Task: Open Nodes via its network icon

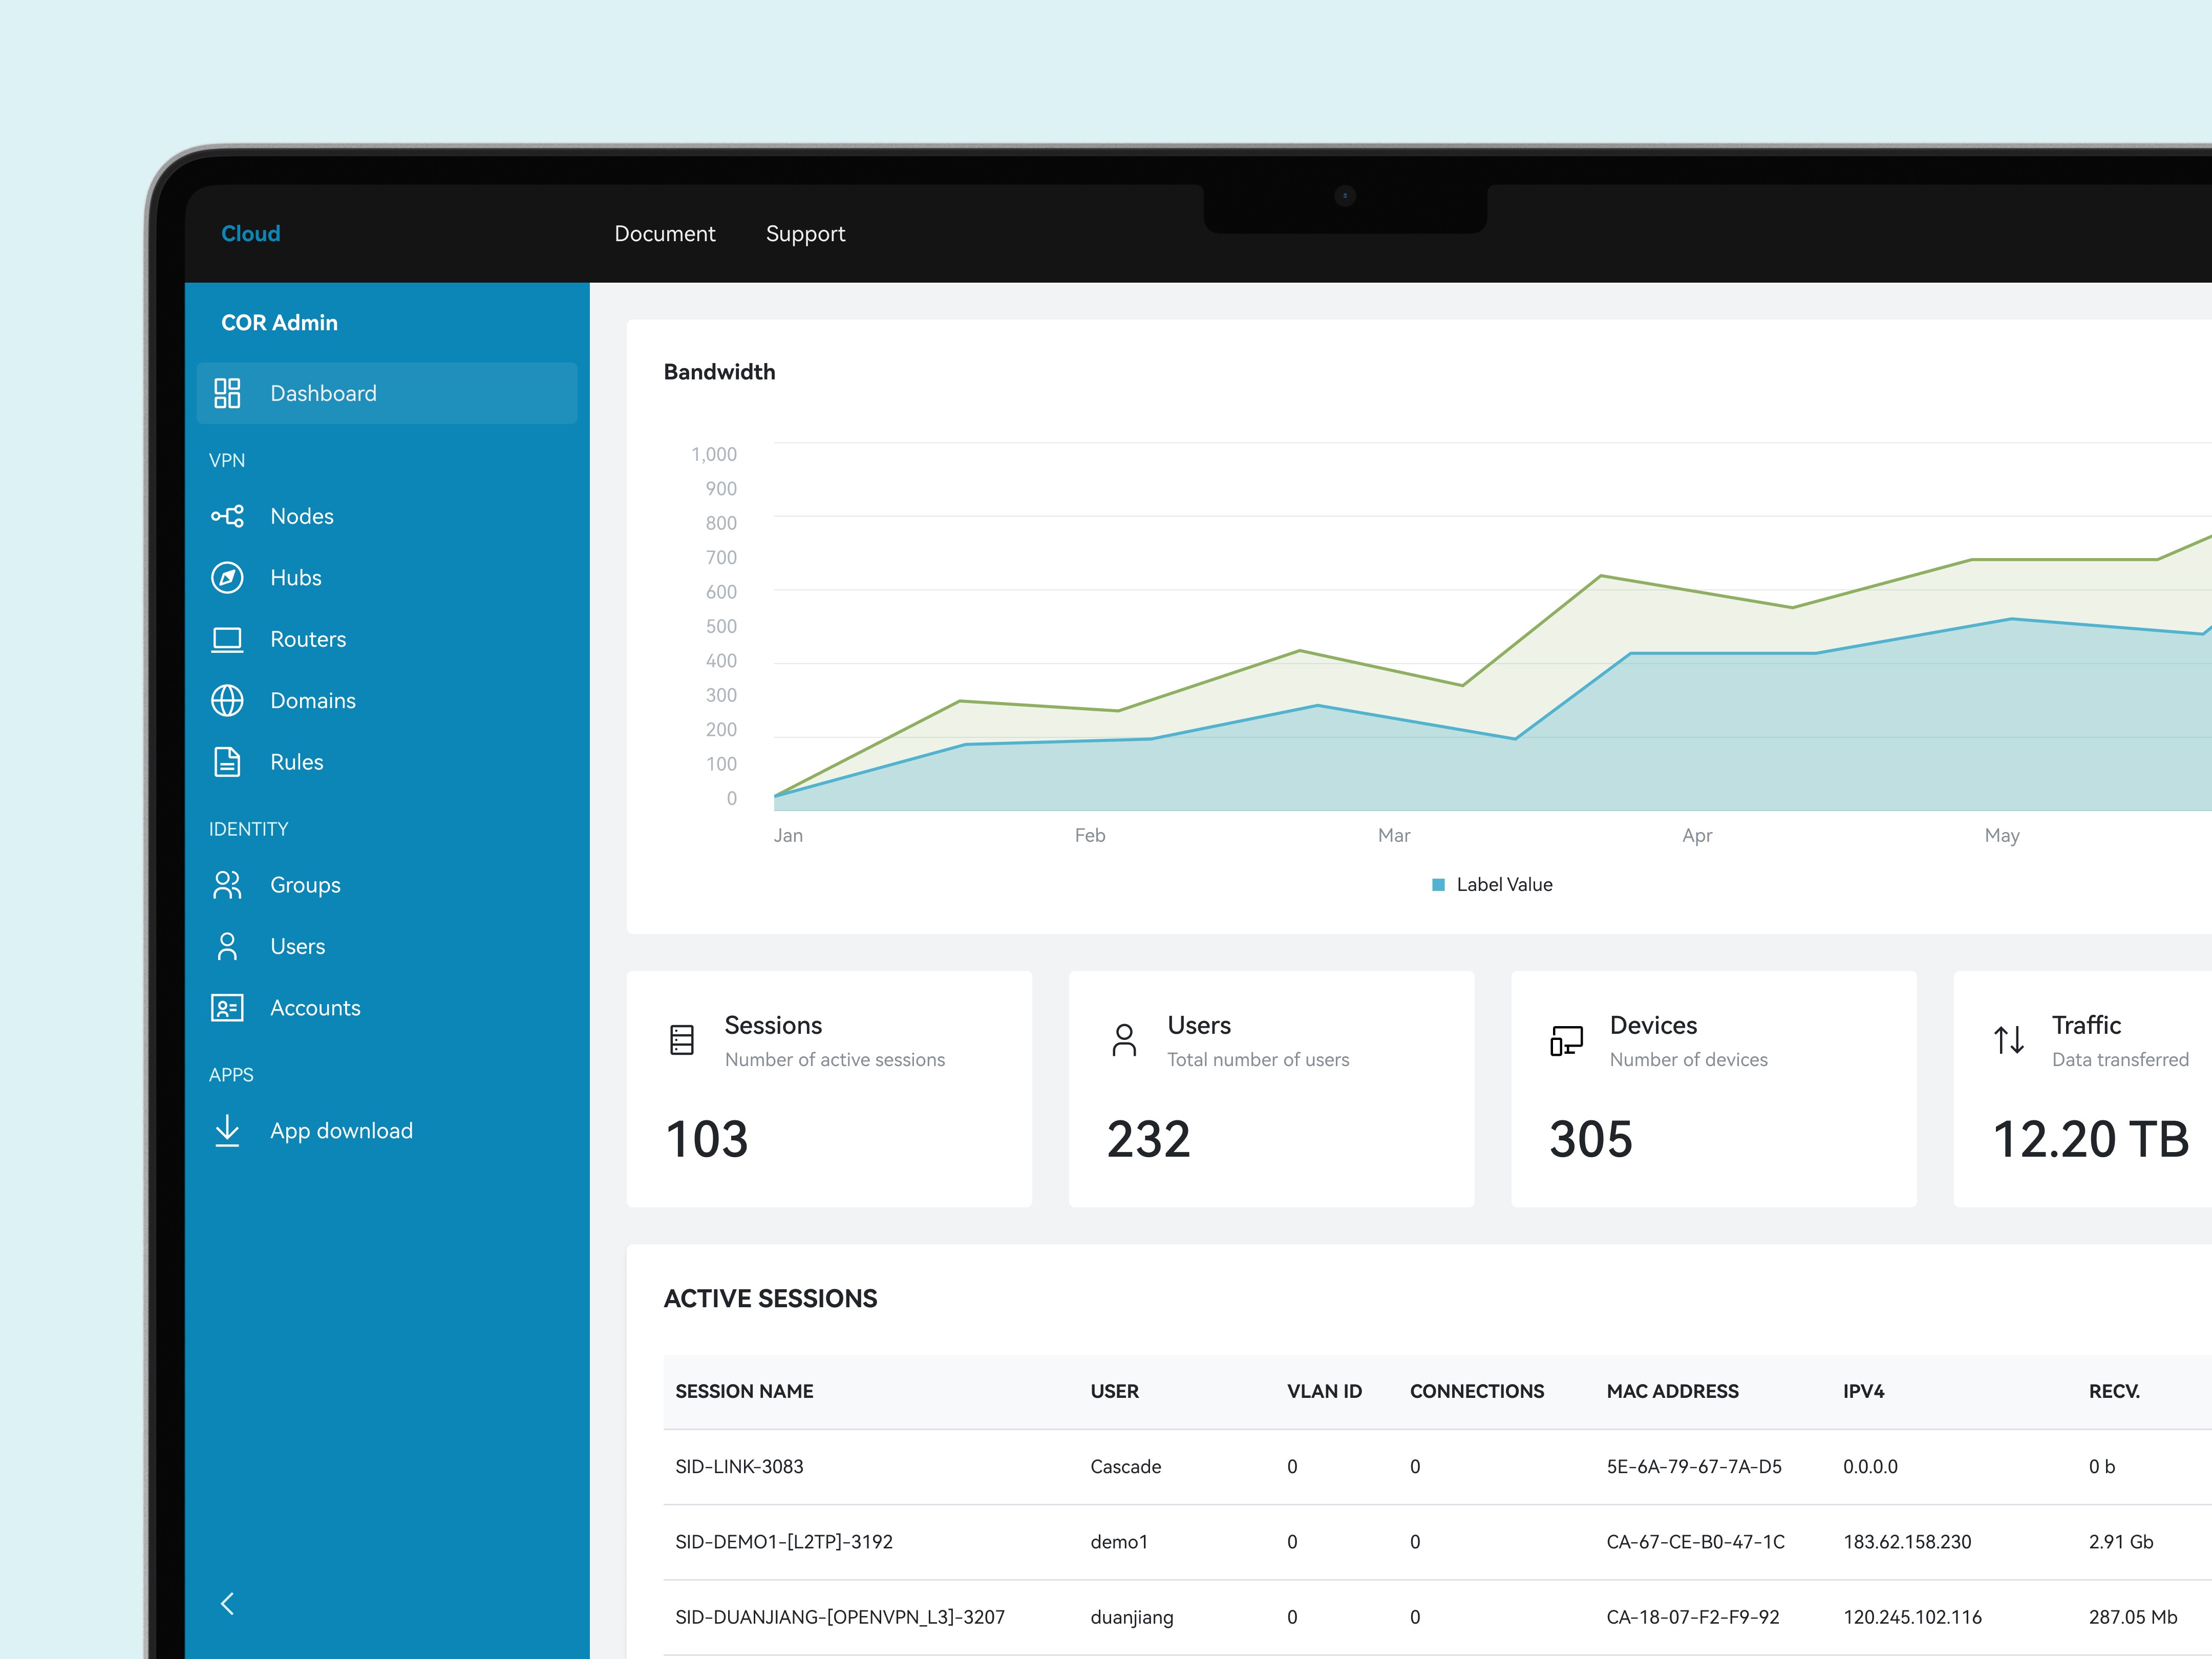Action: pyautogui.click(x=227, y=516)
